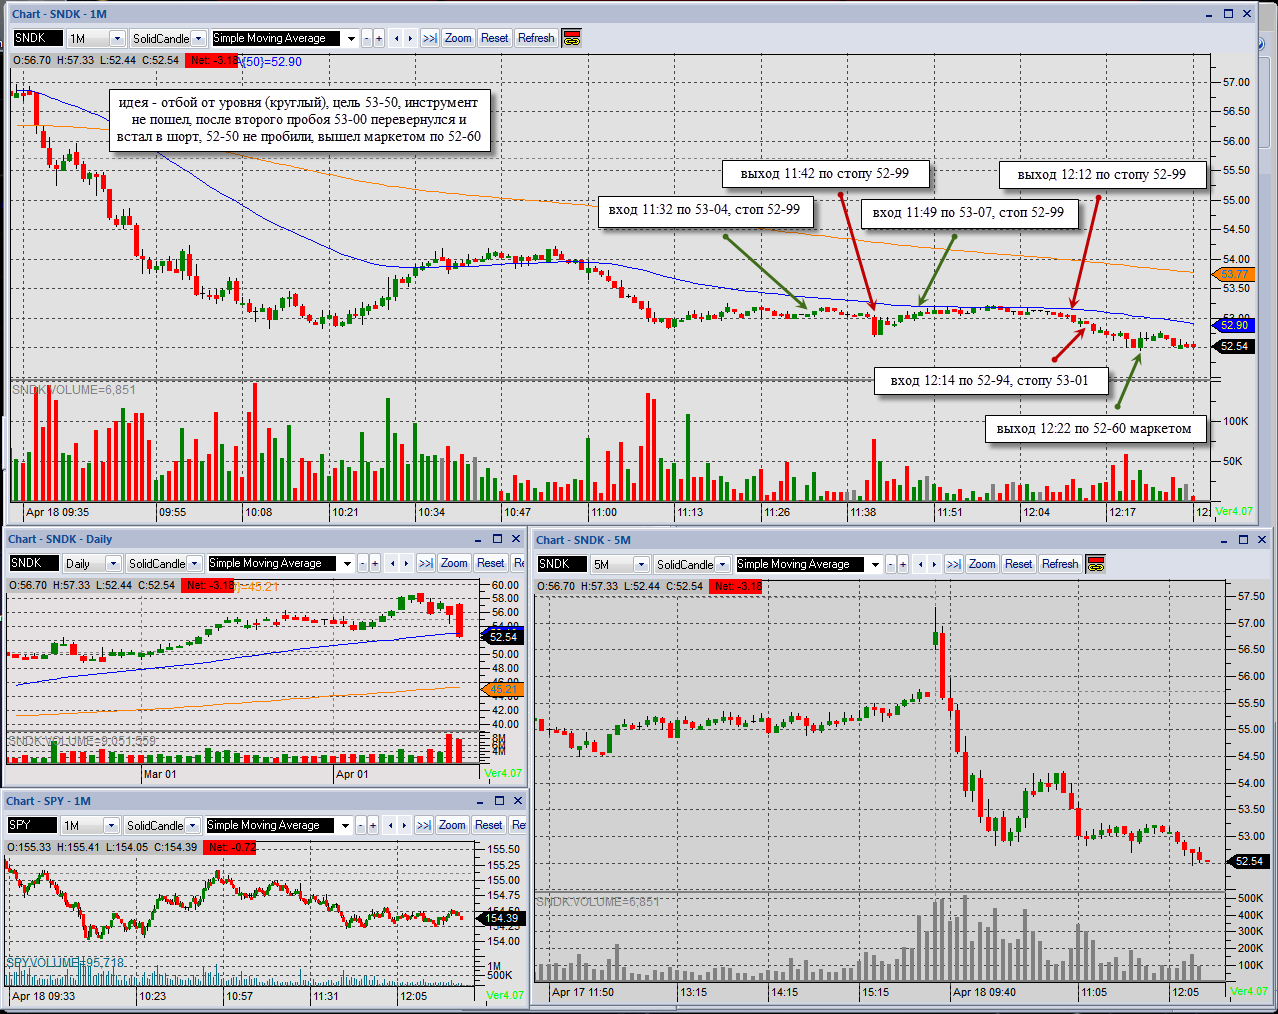Click Refresh in the SNDK 1M chart toolbar
Image resolution: width=1278 pixels, height=1014 pixels.
pos(536,38)
